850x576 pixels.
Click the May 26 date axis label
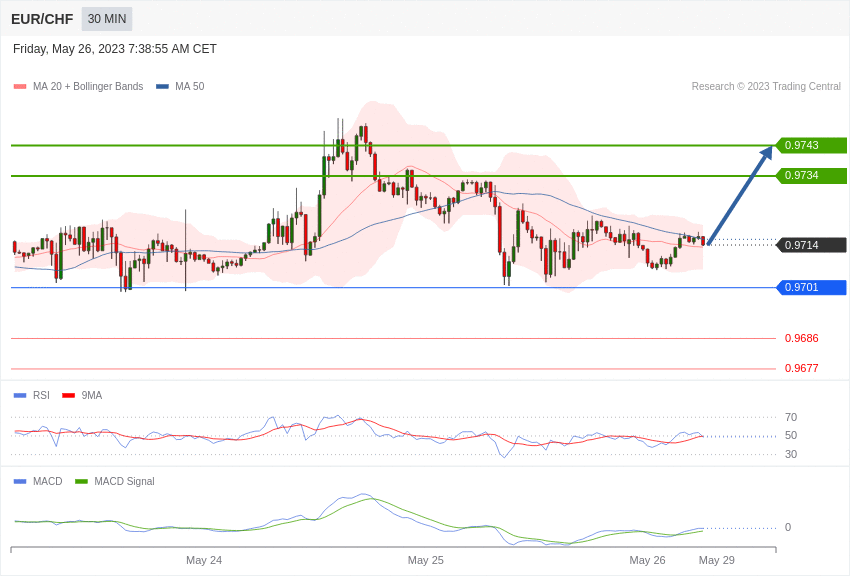tap(647, 560)
